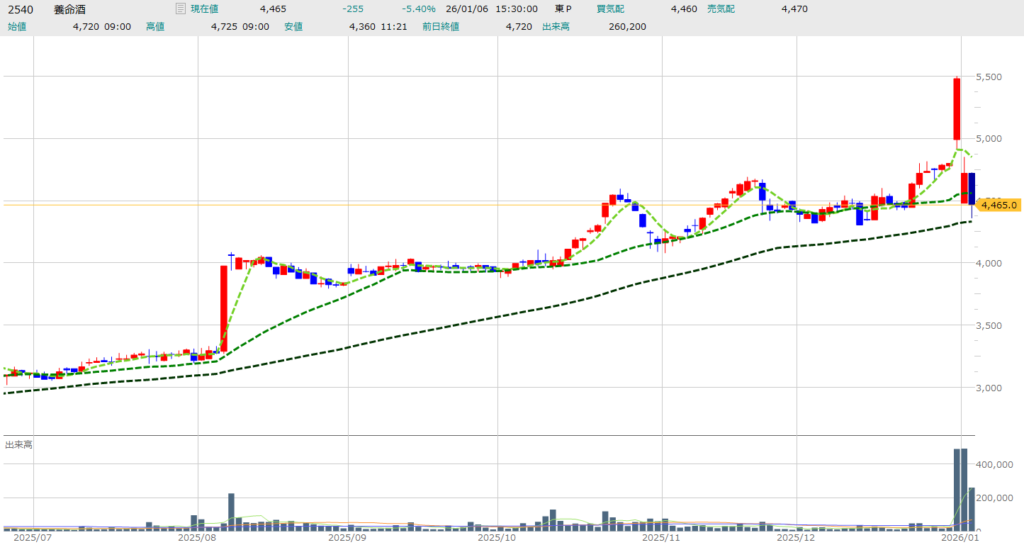Click the stock name 養命酒
The image size is (1024, 545).
click(x=68, y=9)
